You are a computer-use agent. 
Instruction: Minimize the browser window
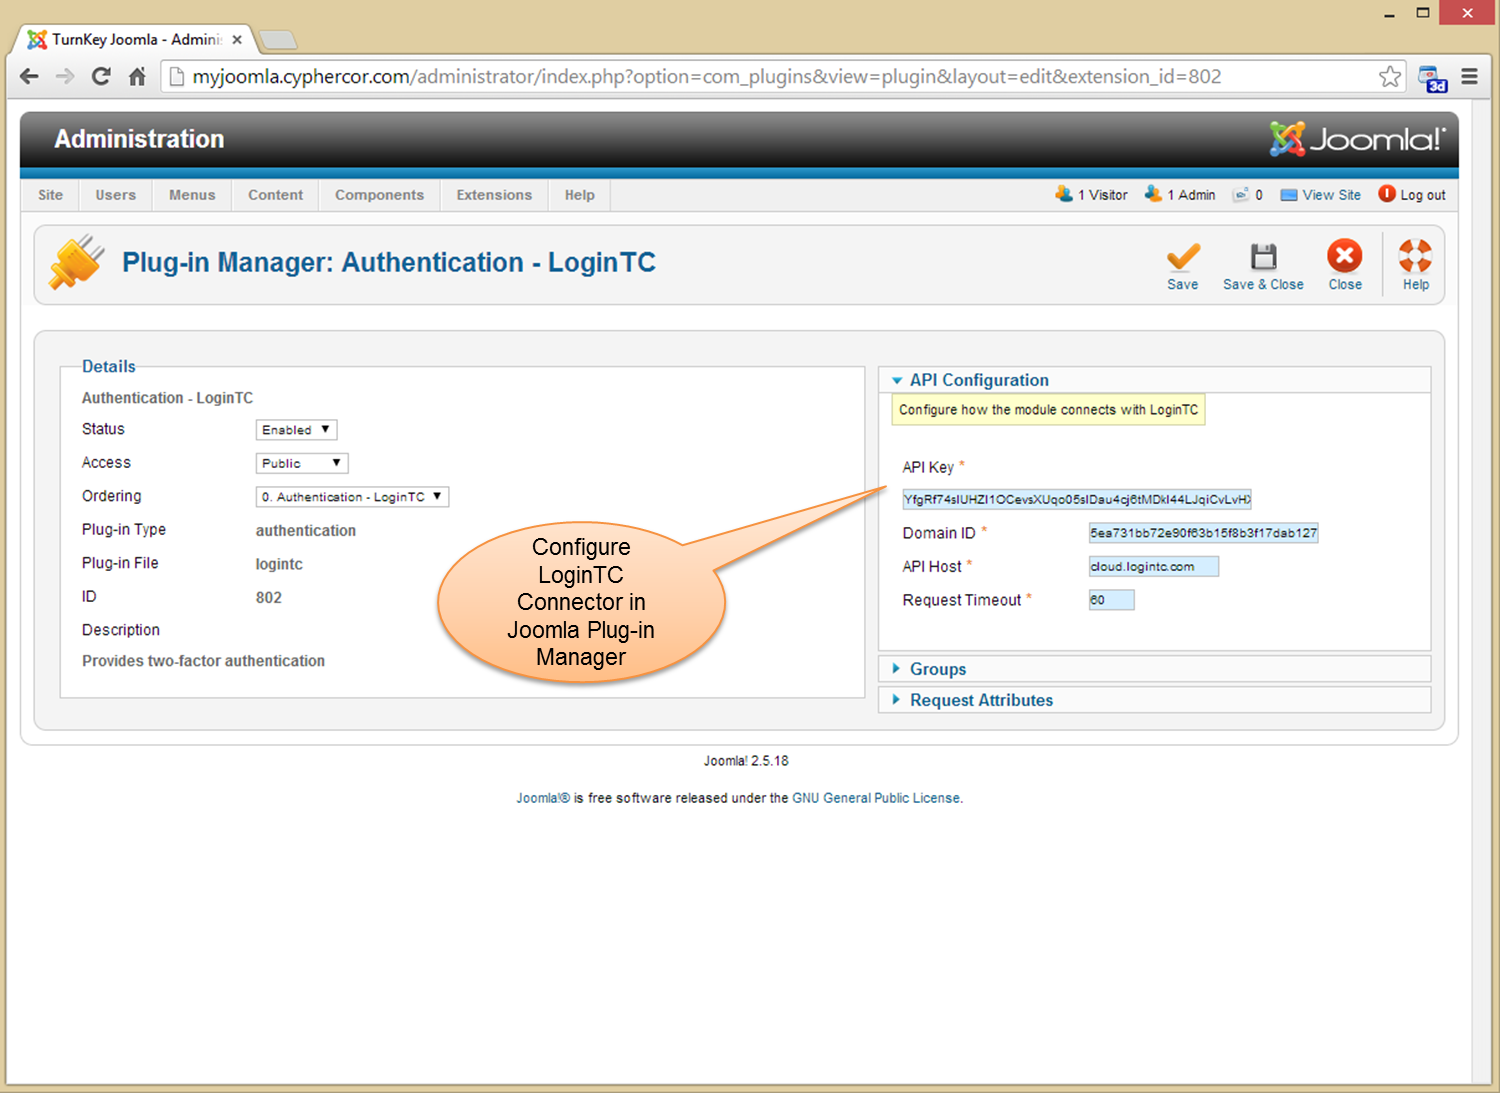click(x=1389, y=13)
